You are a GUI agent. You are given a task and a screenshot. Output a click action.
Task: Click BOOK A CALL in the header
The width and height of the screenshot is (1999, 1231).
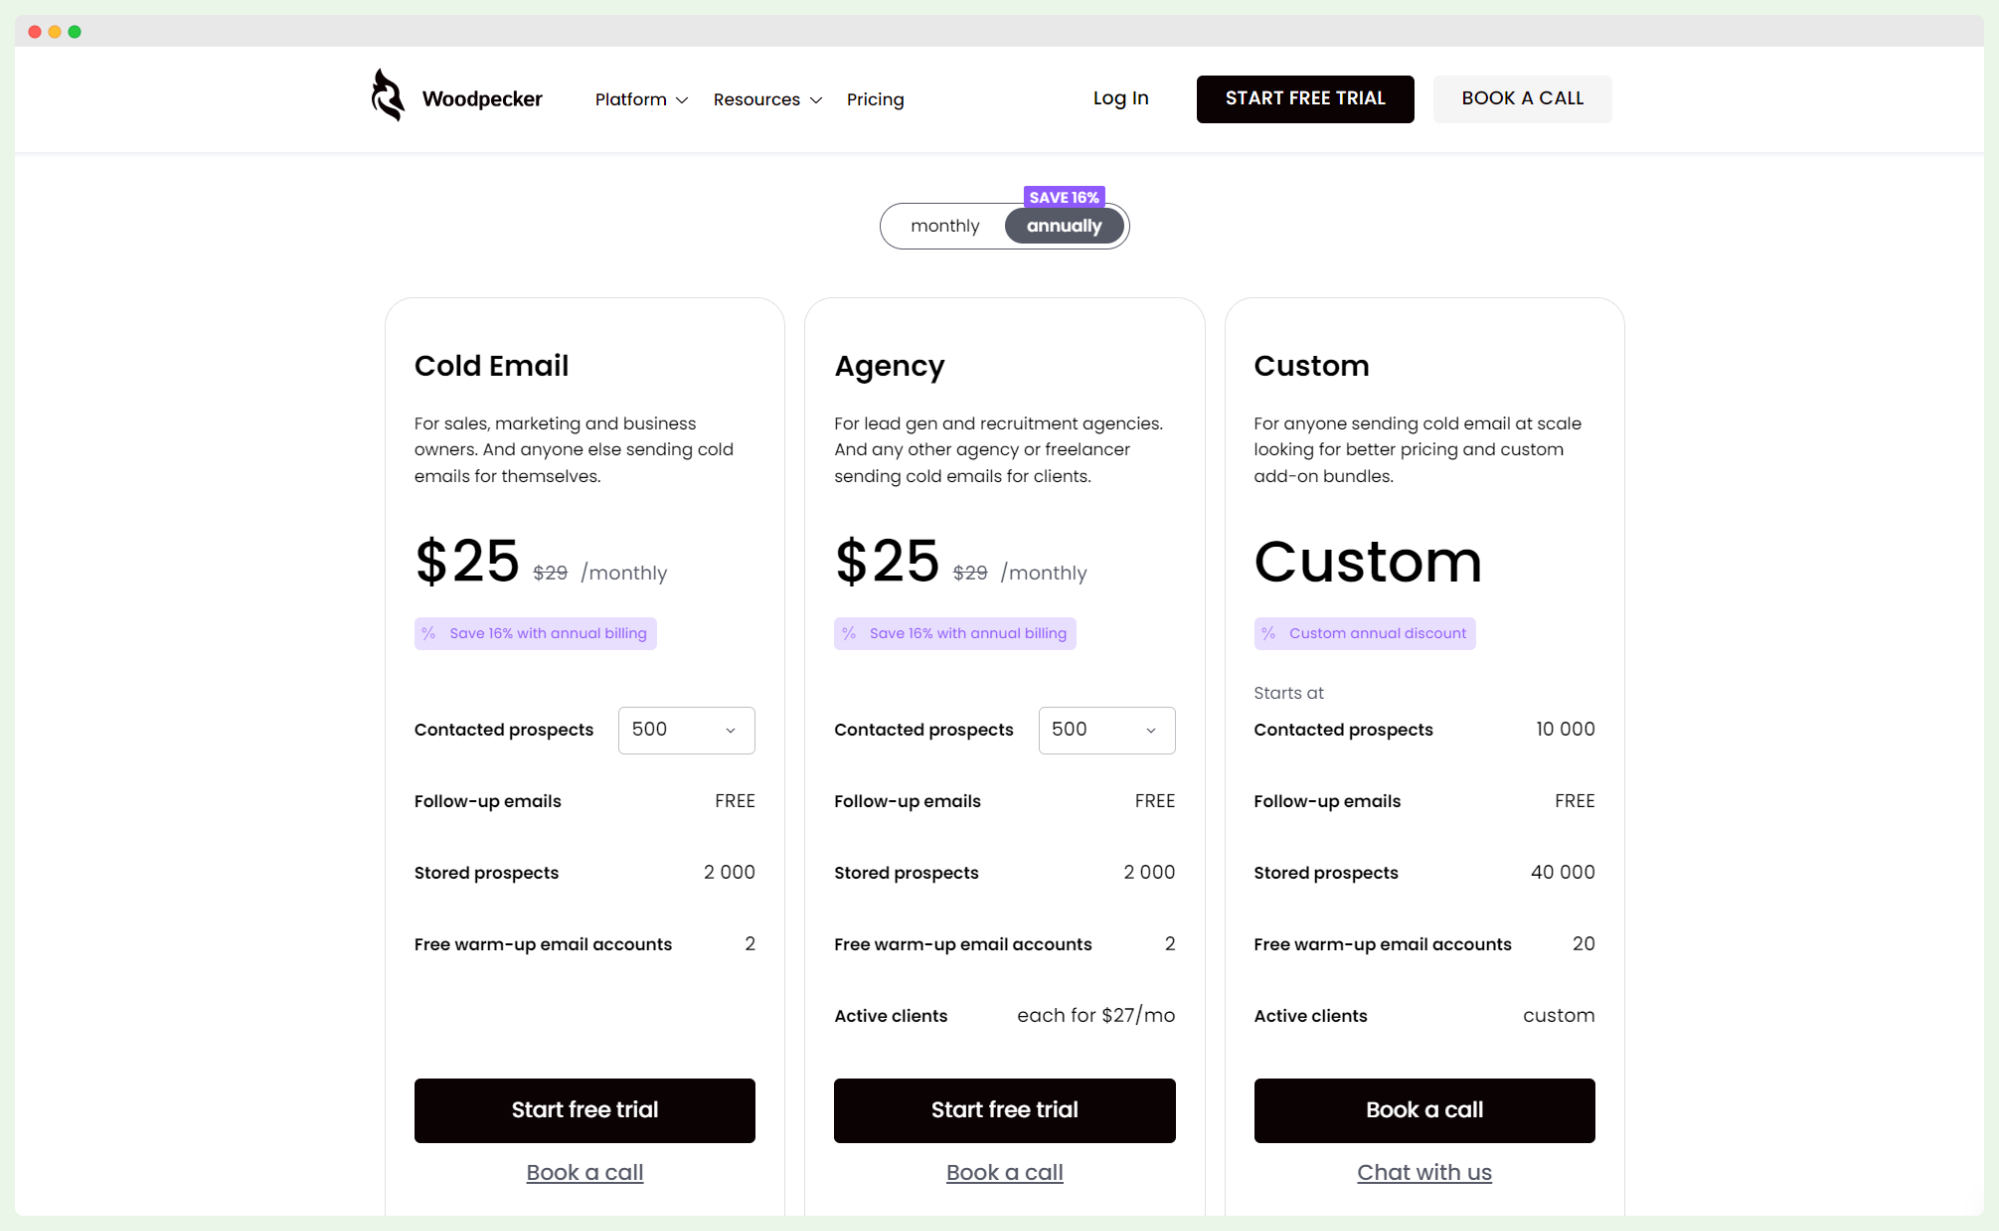[1521, 98]
